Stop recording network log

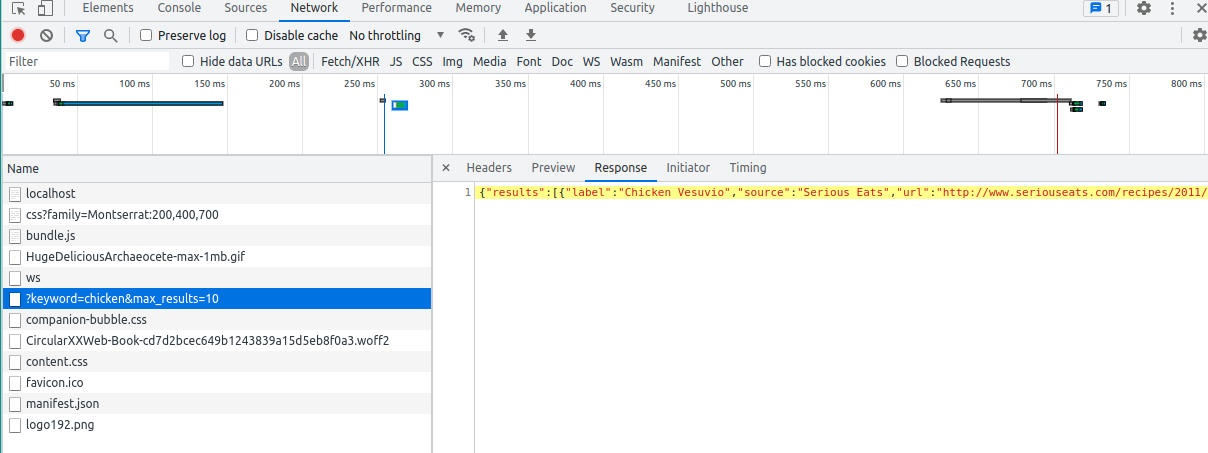(x=18, y=35)
